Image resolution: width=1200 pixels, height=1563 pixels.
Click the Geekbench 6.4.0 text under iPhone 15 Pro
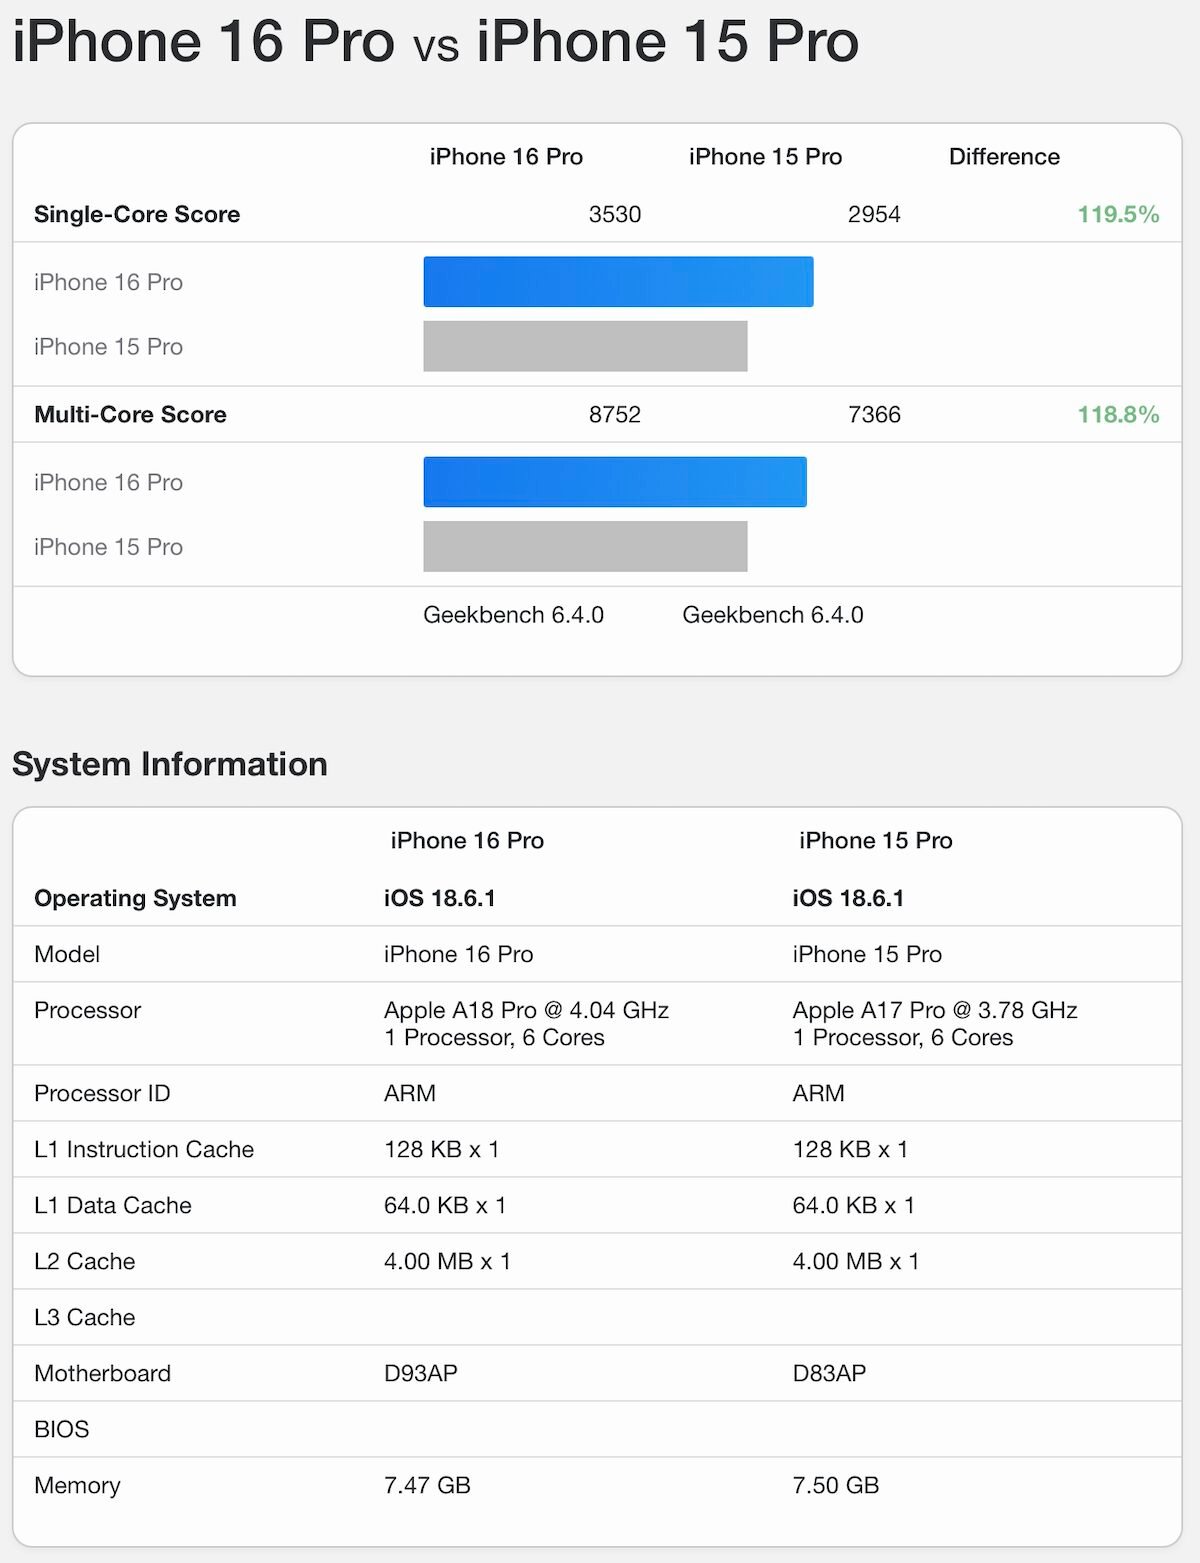[773, 615]
